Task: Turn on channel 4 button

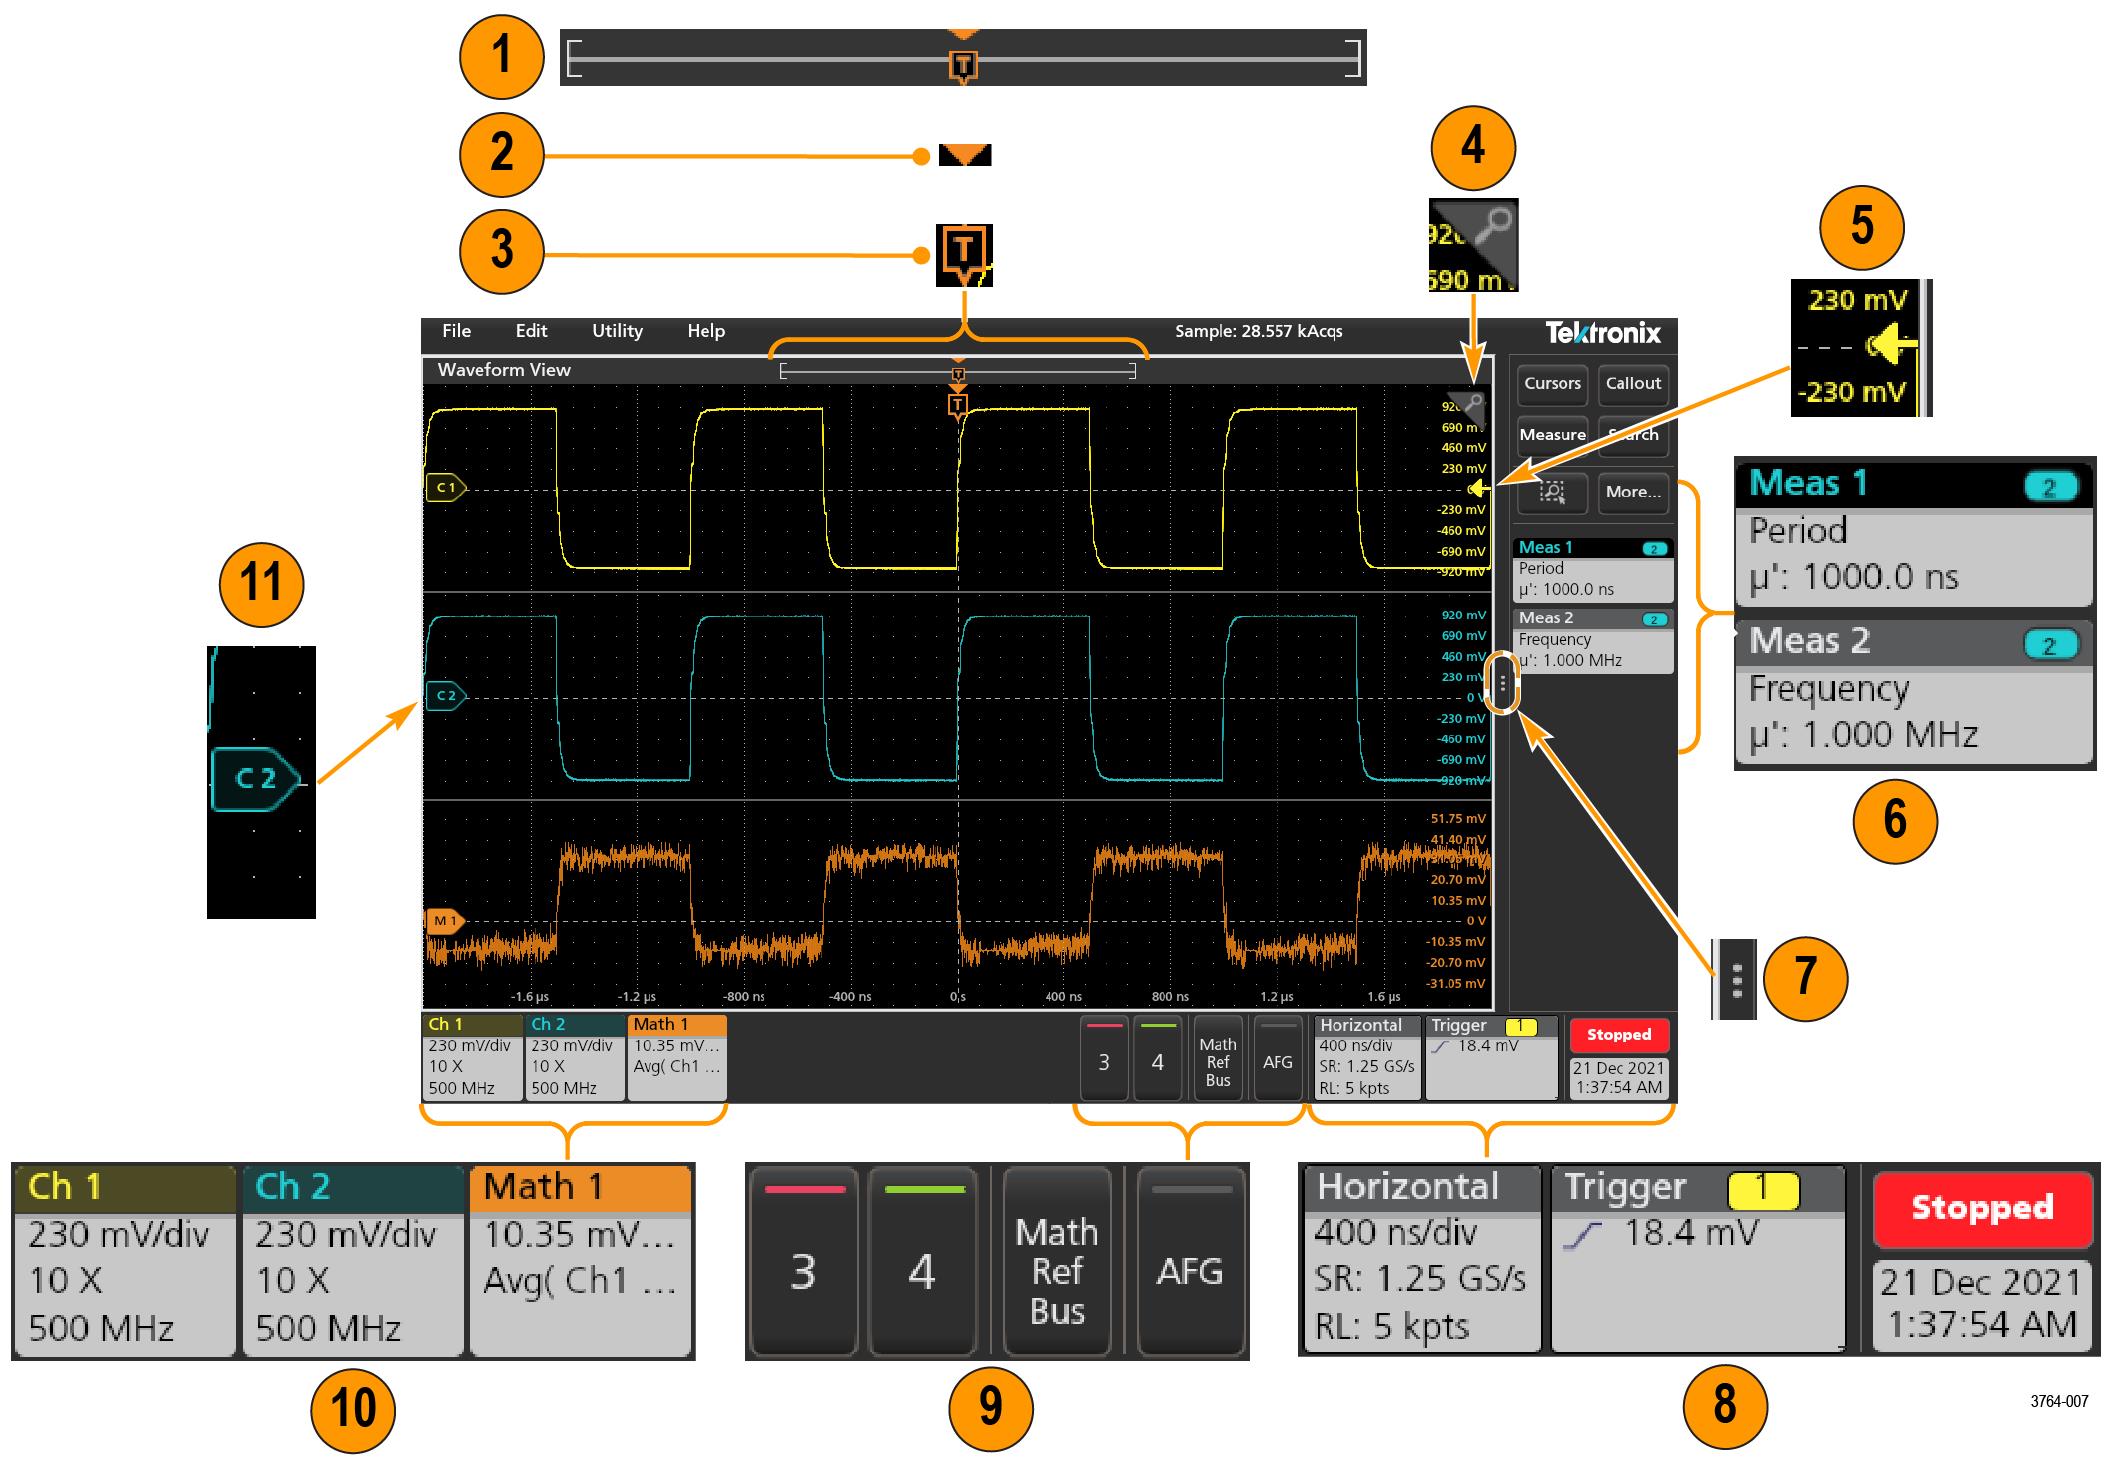Action: [x=1157, y=1060]
